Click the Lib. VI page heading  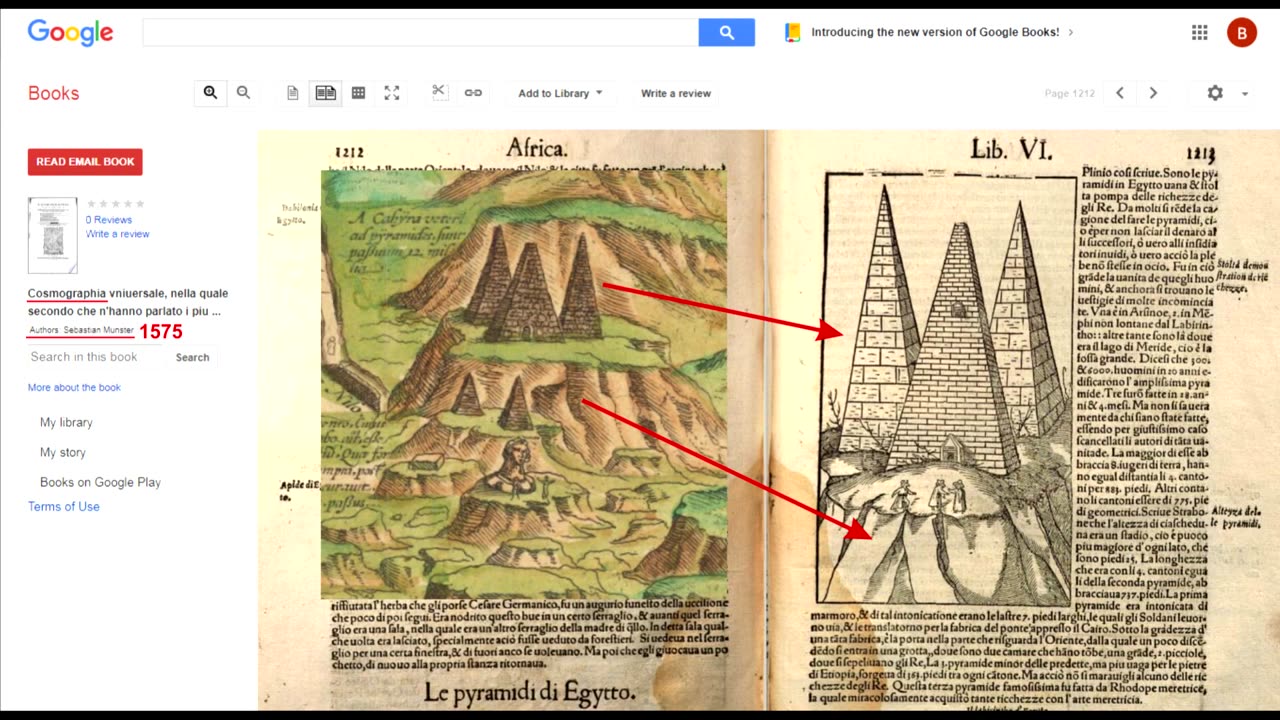point(1011,150)
